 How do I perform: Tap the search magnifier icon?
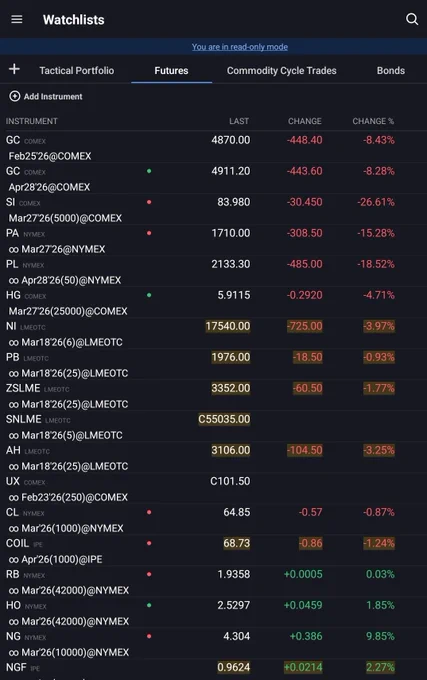click(412, 19)
